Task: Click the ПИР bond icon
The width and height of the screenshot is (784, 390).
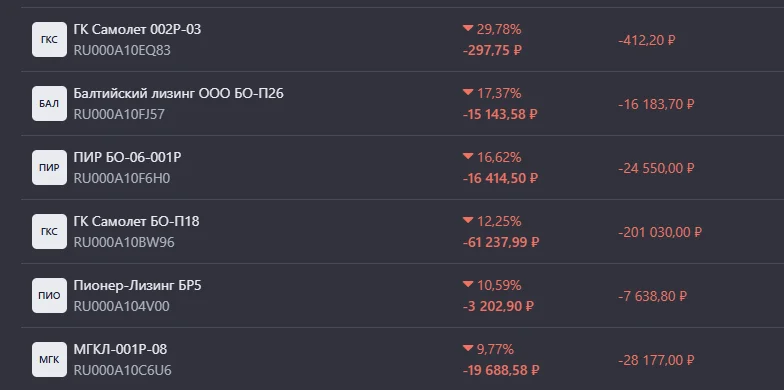Action: (x=50, y=168)
